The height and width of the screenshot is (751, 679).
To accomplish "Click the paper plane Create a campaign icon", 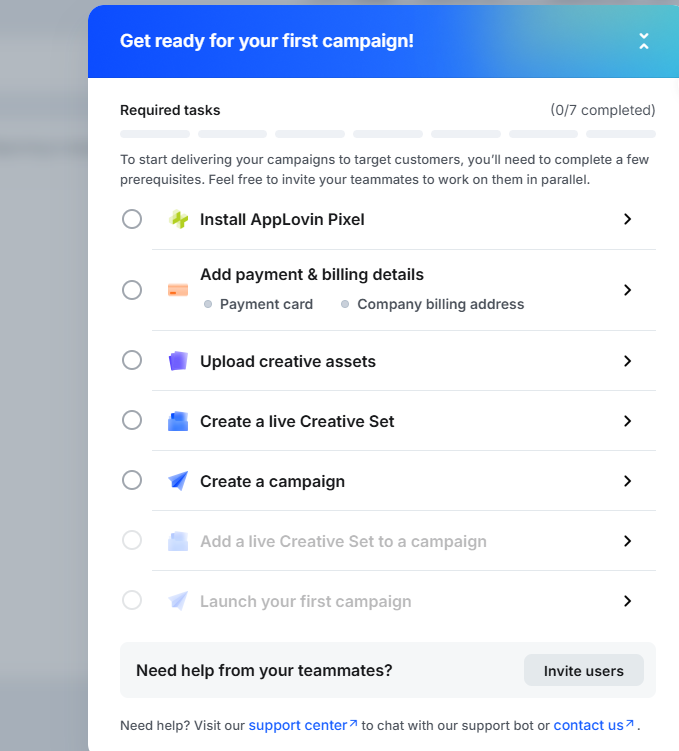I will (178, 481).
